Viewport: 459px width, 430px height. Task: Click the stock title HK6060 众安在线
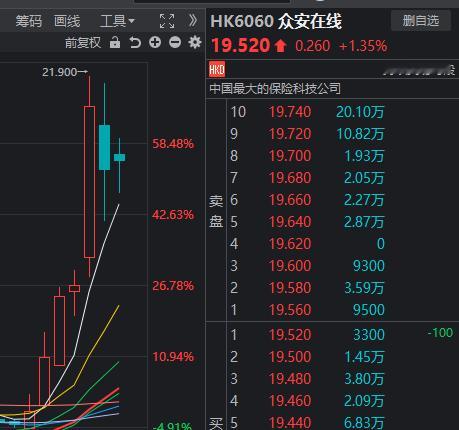[276, 21]
